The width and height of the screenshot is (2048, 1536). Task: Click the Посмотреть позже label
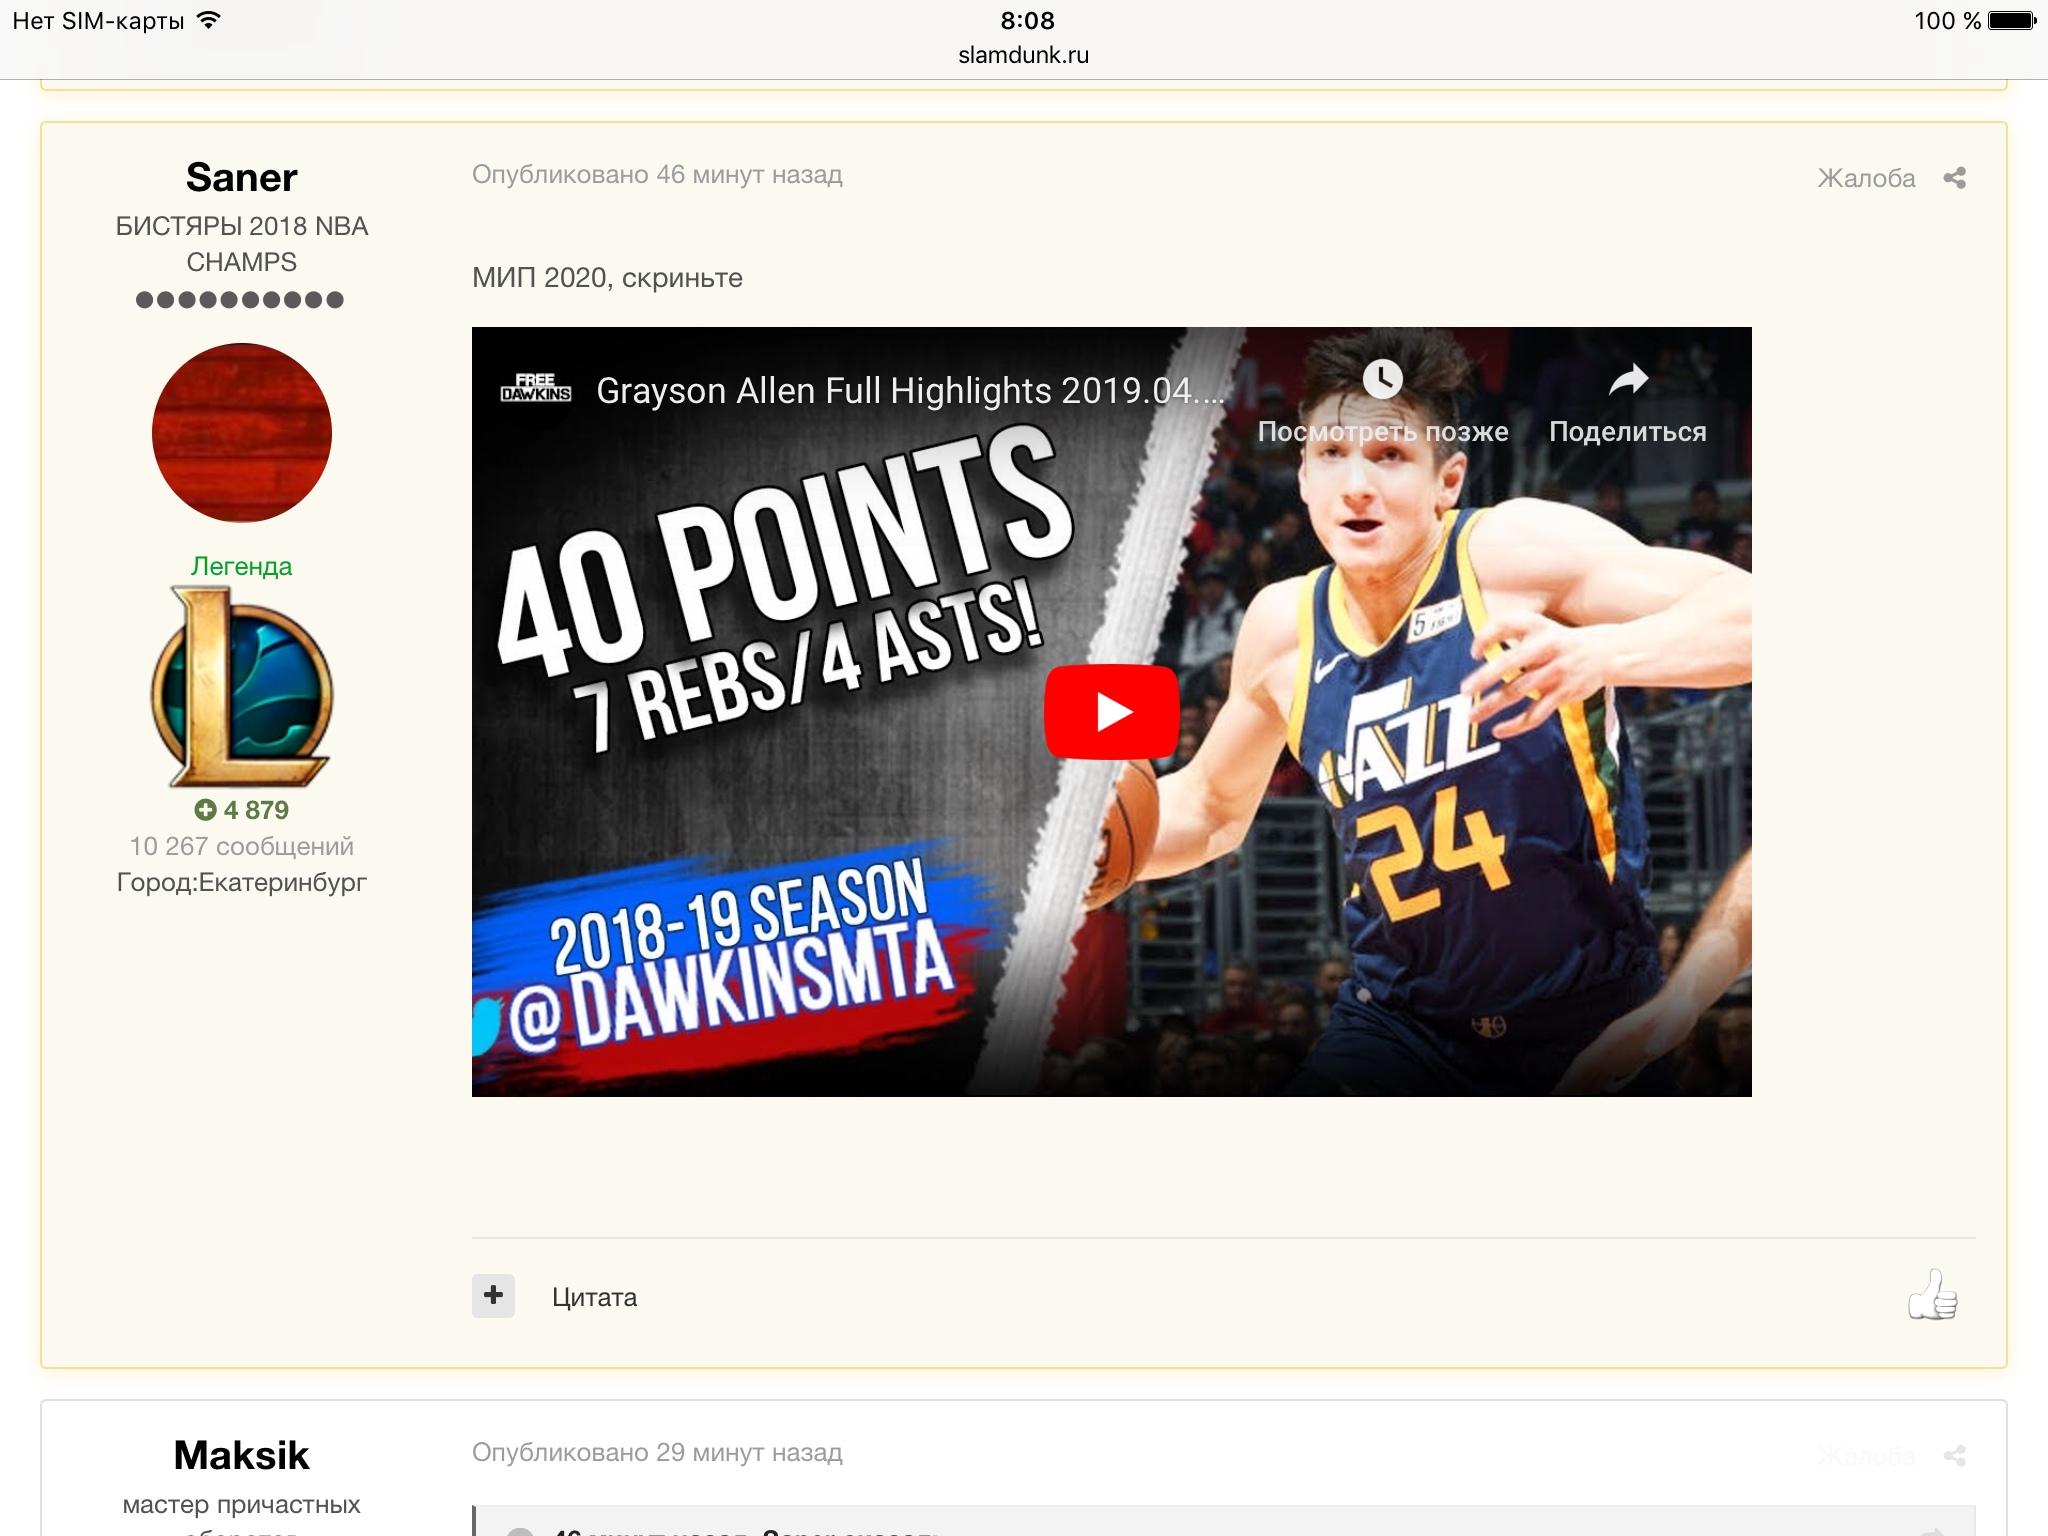[x=1382, y=431]
